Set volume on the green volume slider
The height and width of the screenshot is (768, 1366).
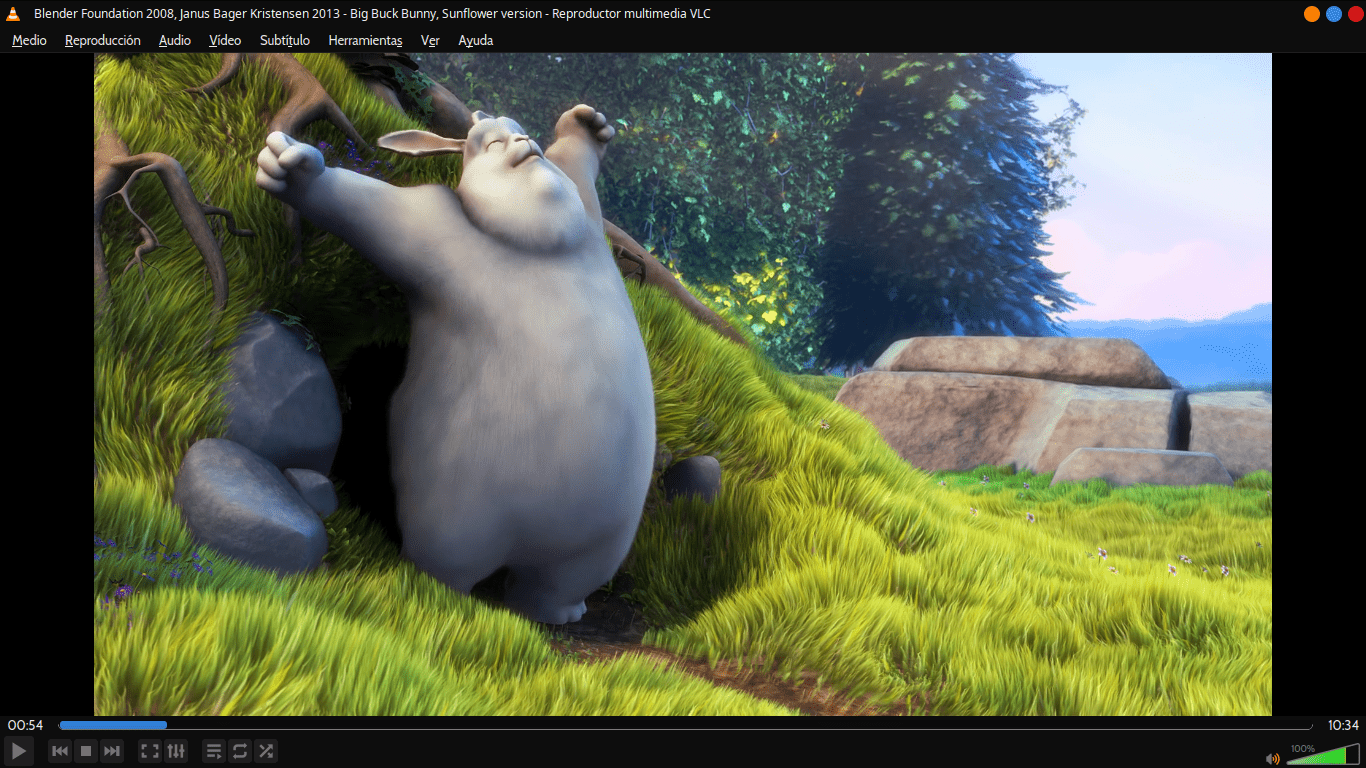[1323, 754]
